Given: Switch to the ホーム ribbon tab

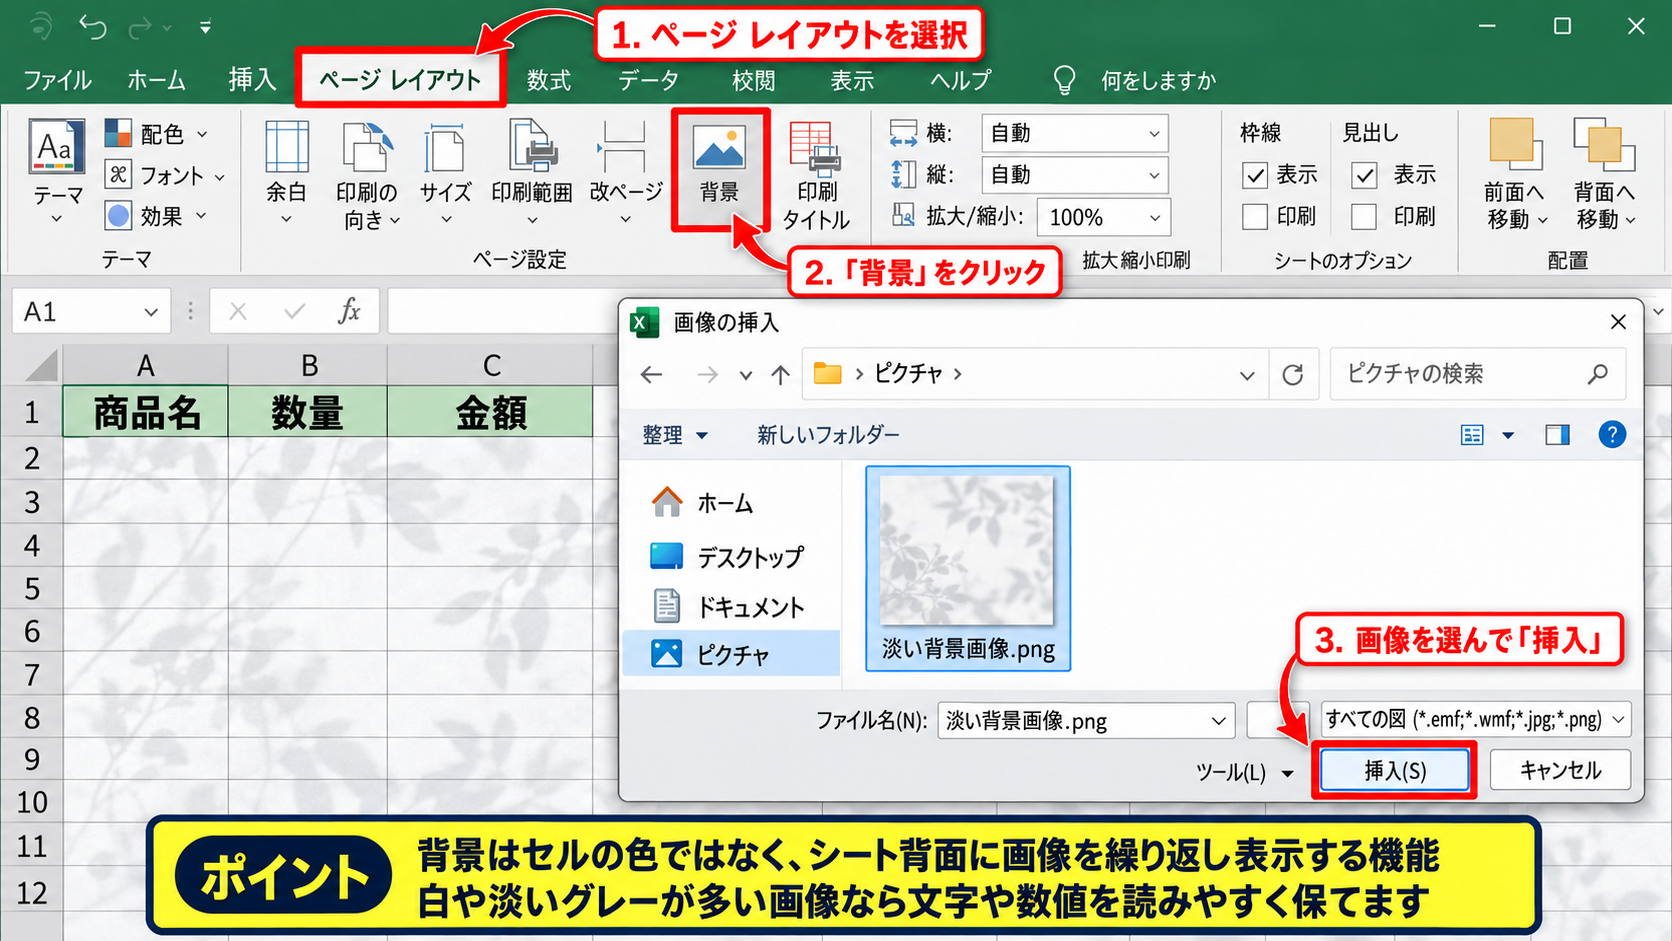Looking at the screenshot, I should click(x=156, y=80).
